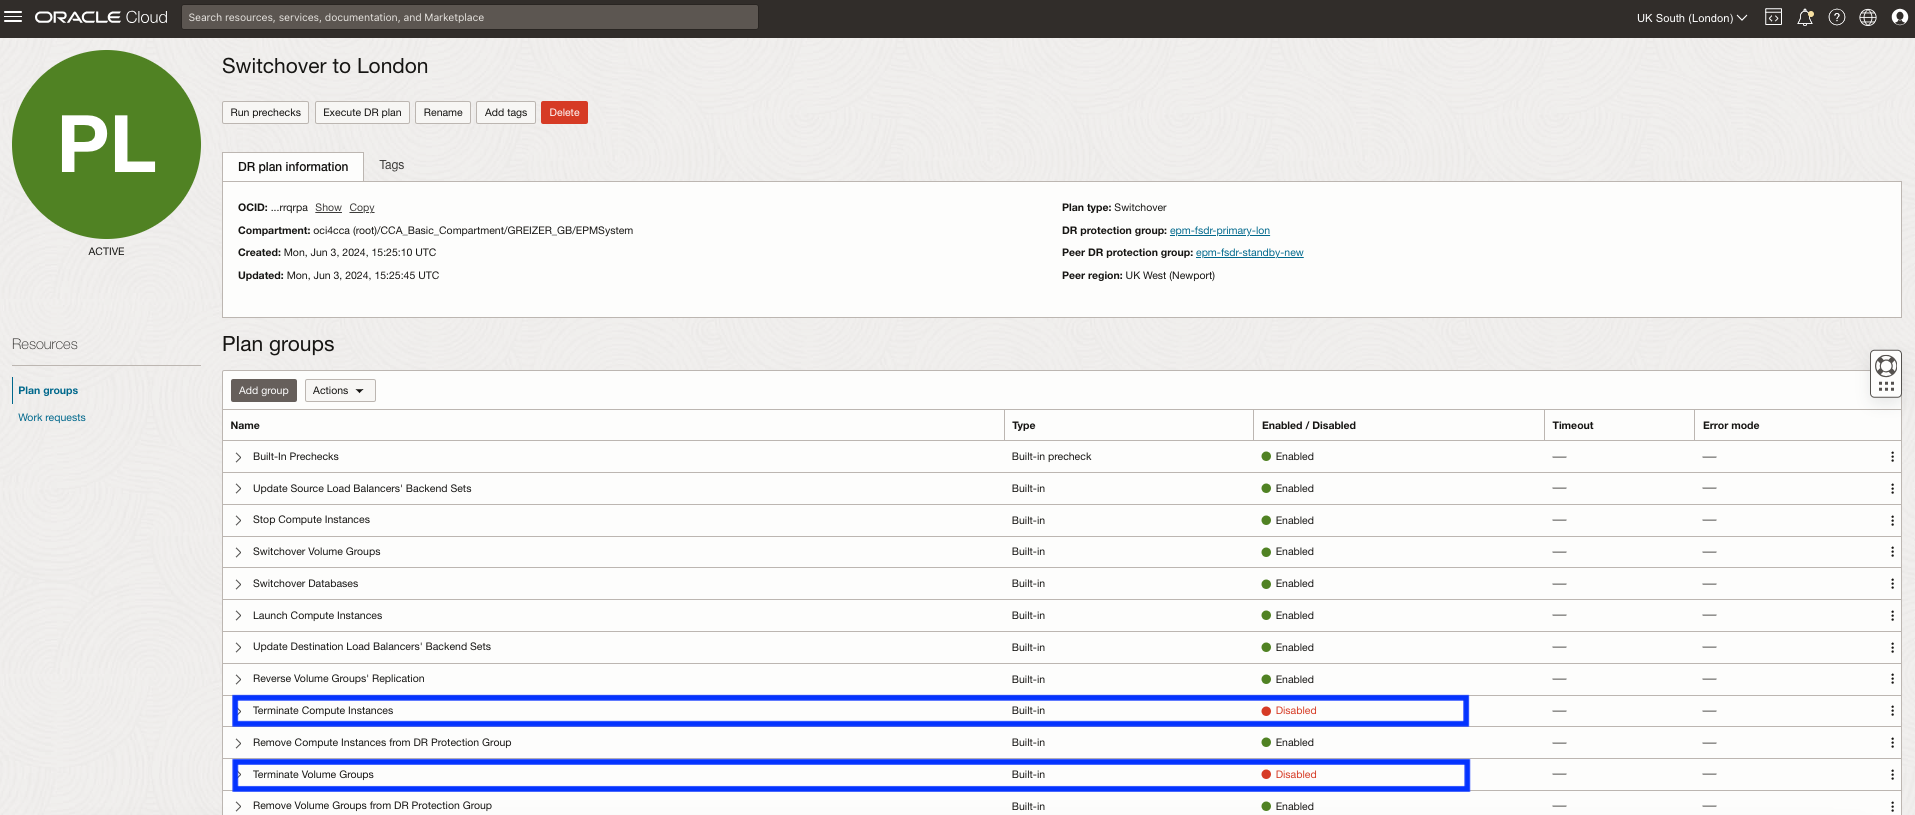The image size is (1915, 815).
Task: Select the DR plan information tab
Action: click(x=293, y=167)
